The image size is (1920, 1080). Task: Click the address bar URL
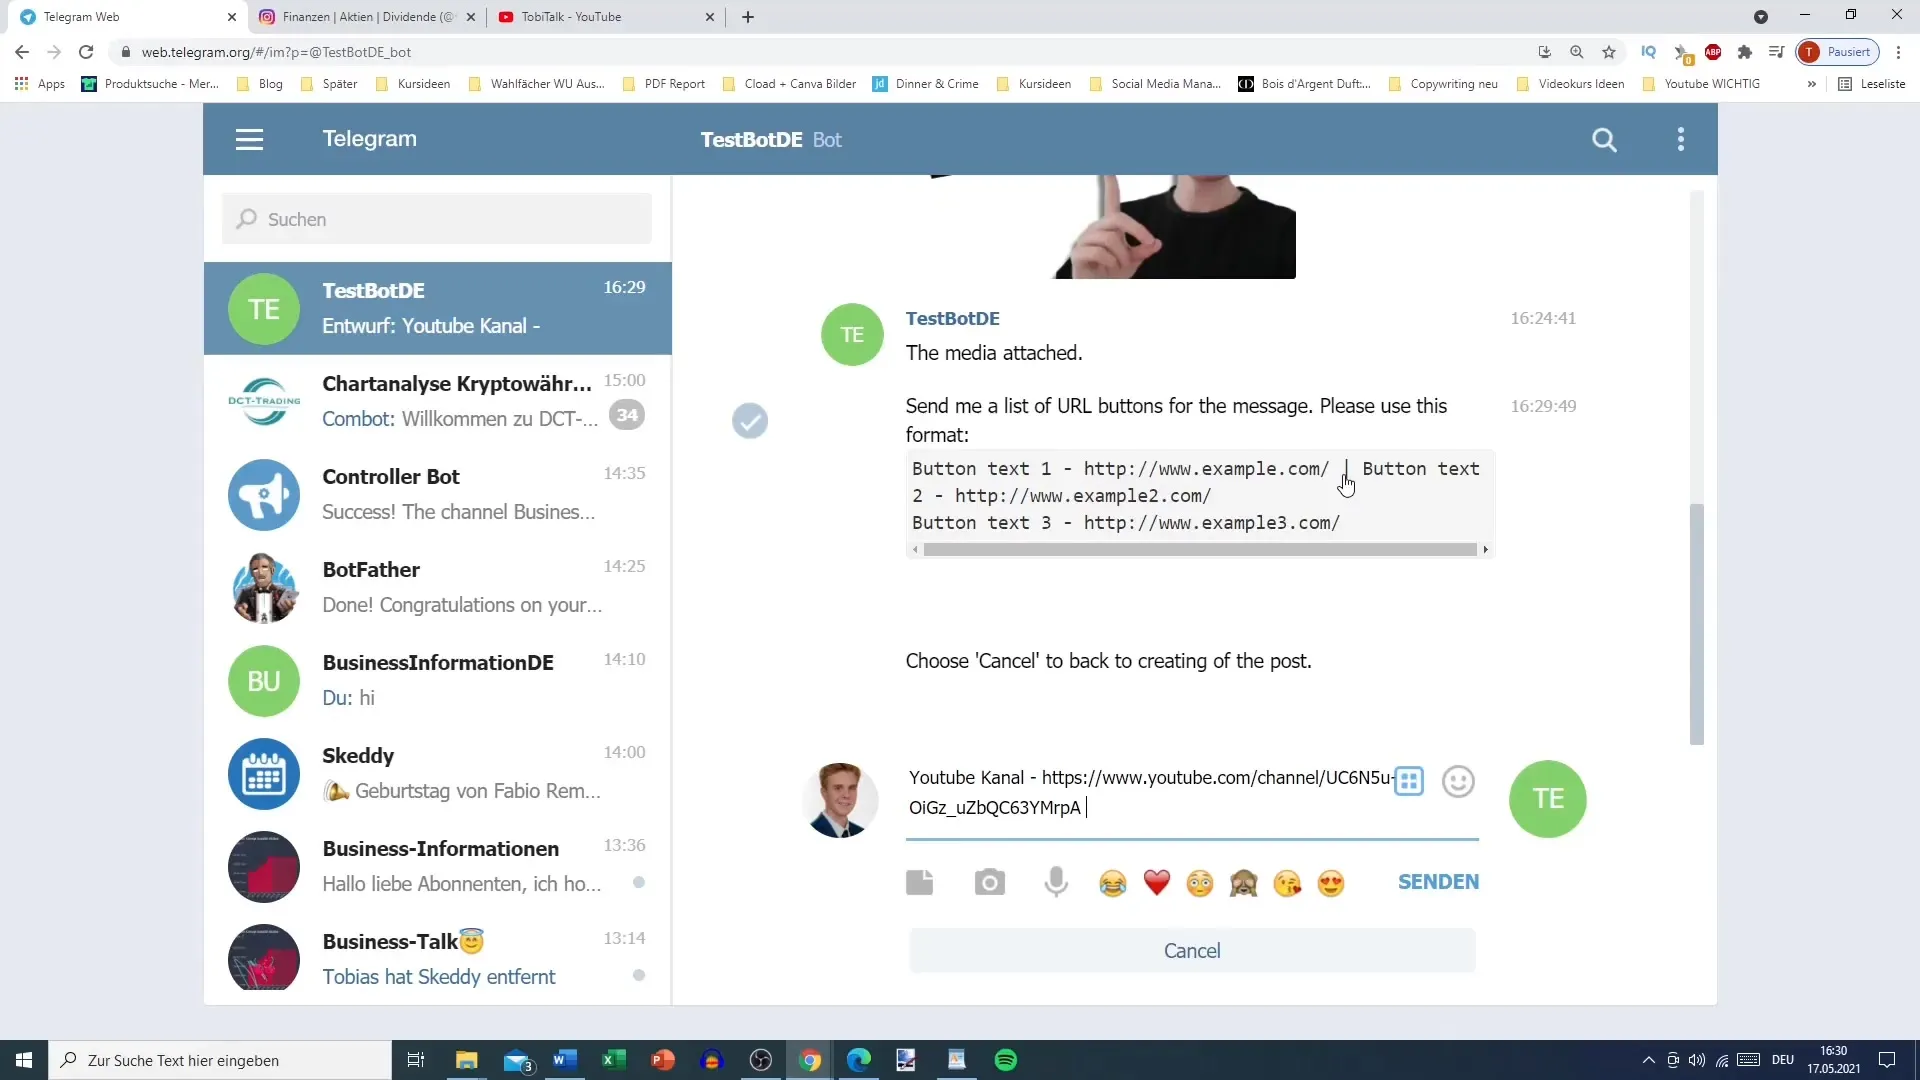[x=276, y=52]
